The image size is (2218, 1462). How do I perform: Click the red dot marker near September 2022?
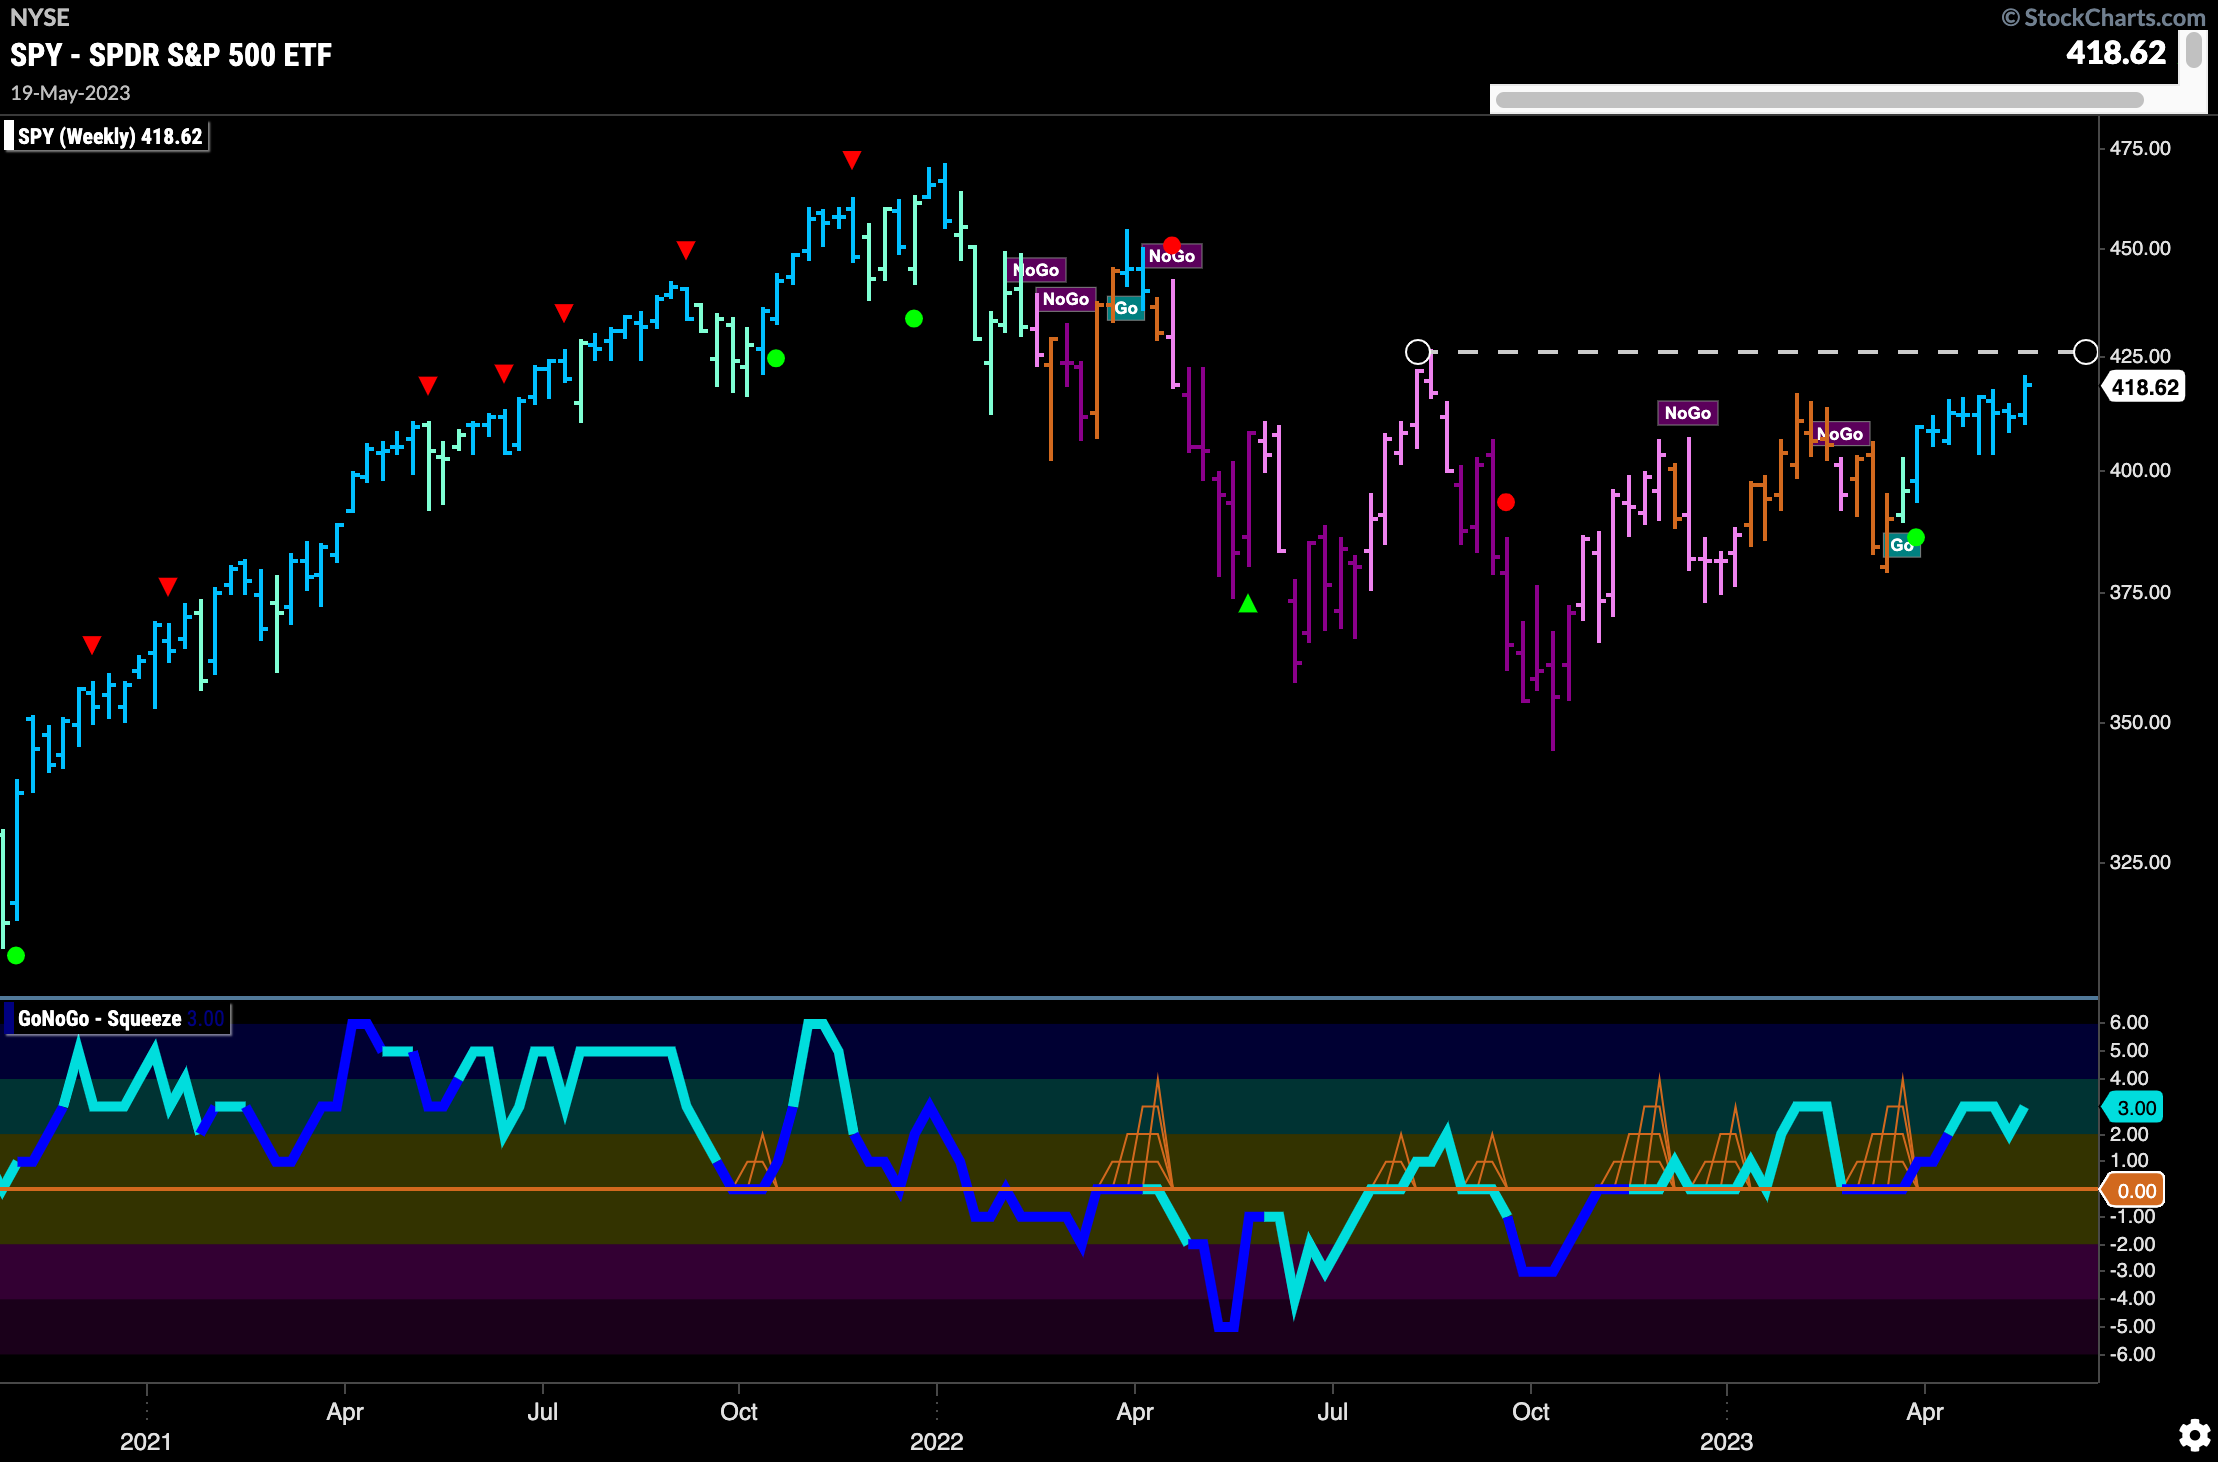pos(1505,502)
